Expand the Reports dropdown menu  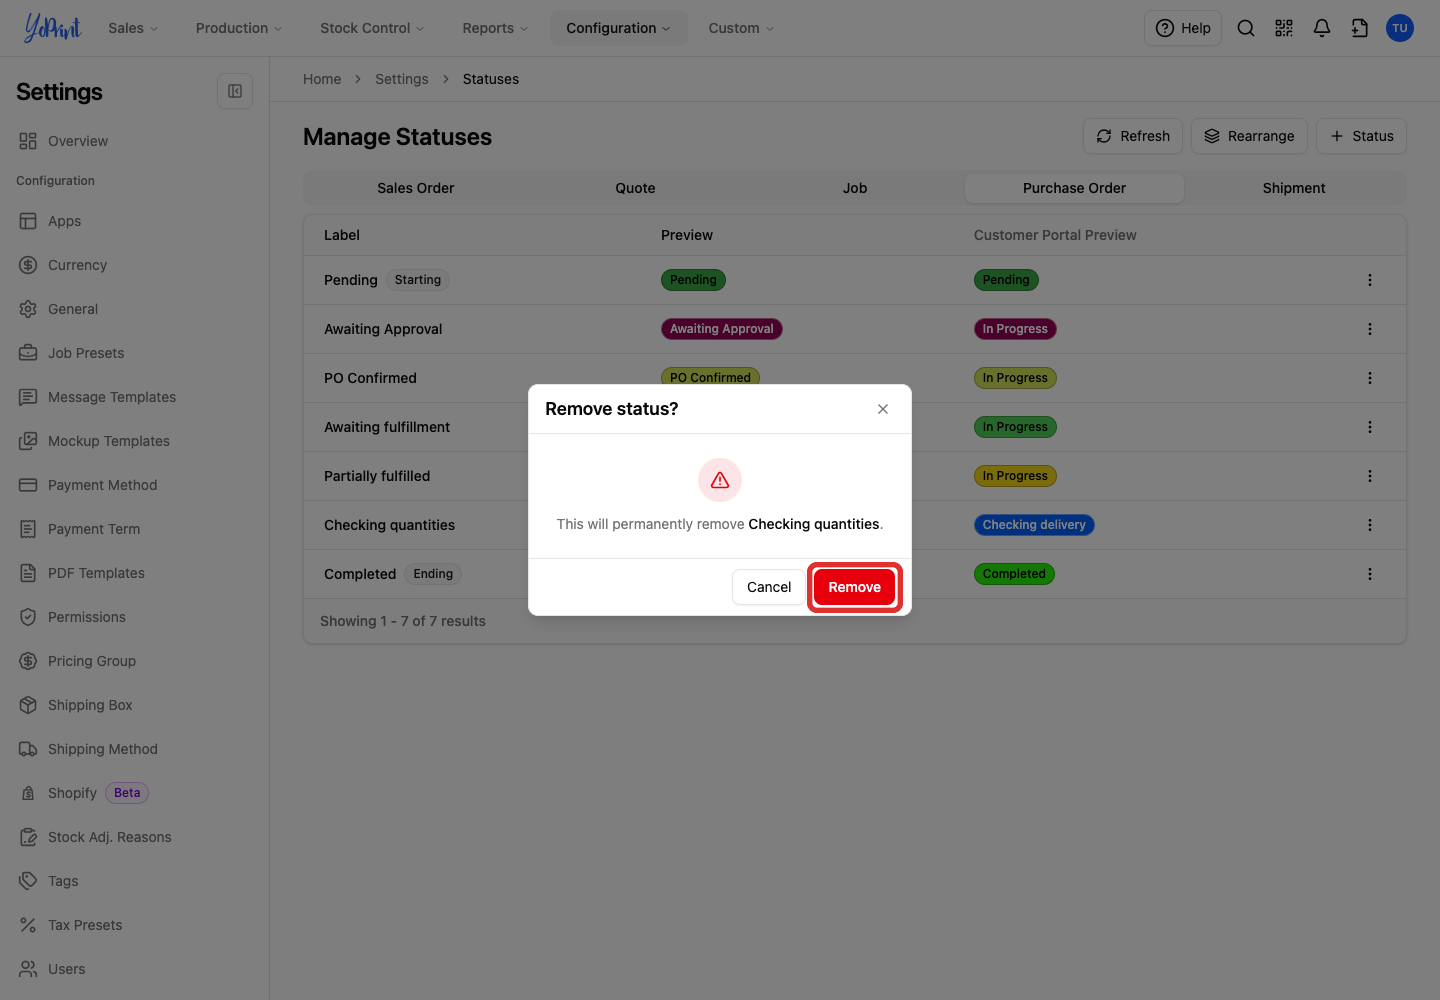click(x=495, y=28)
